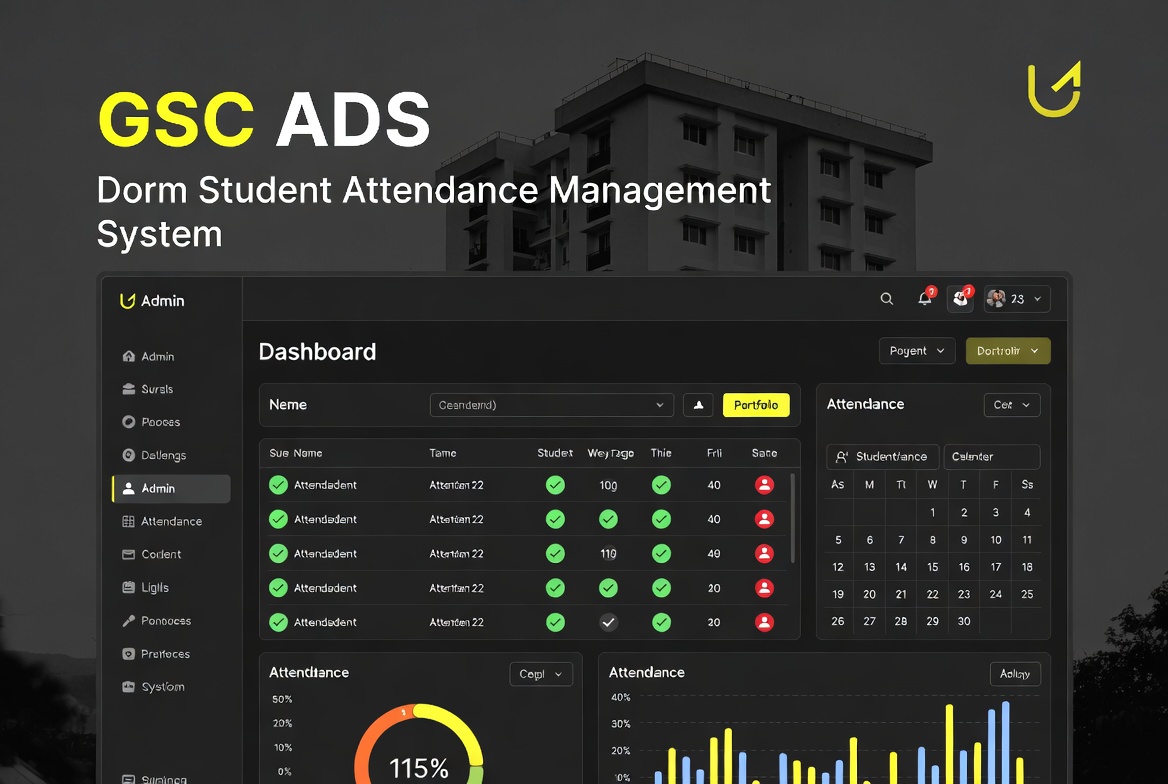The image size is (1168, 784).
Task: Select day 15 in the calendar
Action: [933, 567]
